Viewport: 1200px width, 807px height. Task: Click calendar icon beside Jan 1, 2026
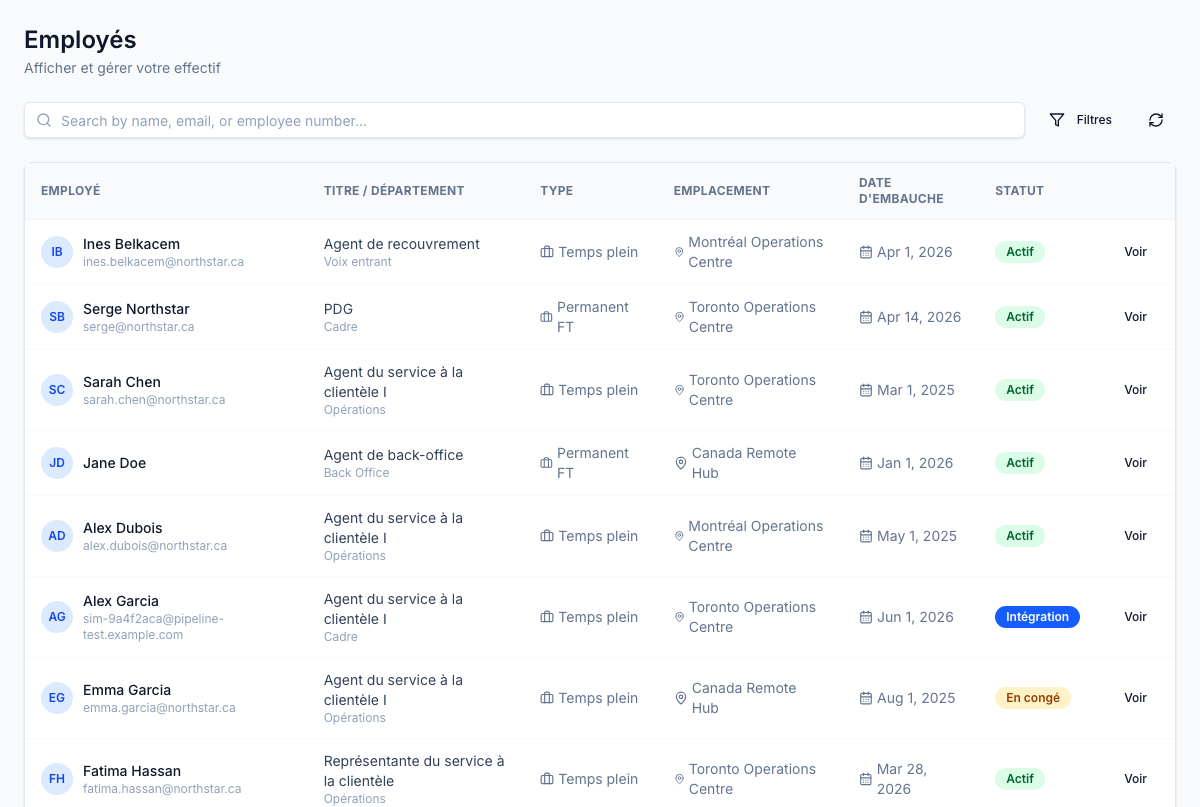(866, 463)
